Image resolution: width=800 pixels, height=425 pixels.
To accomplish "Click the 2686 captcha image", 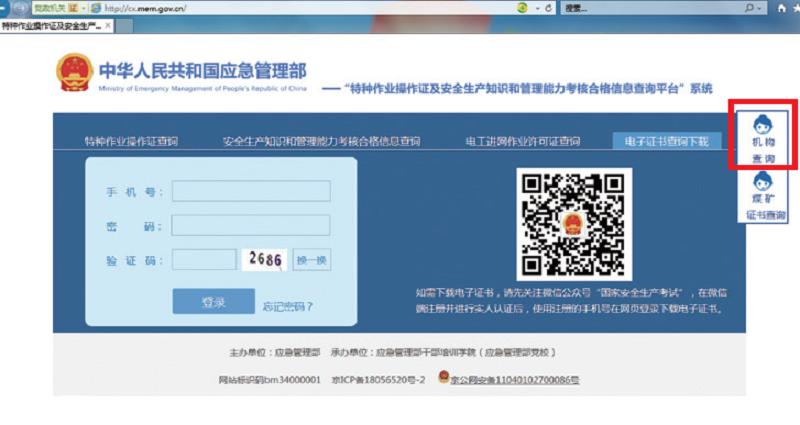I will pos(265,260).
